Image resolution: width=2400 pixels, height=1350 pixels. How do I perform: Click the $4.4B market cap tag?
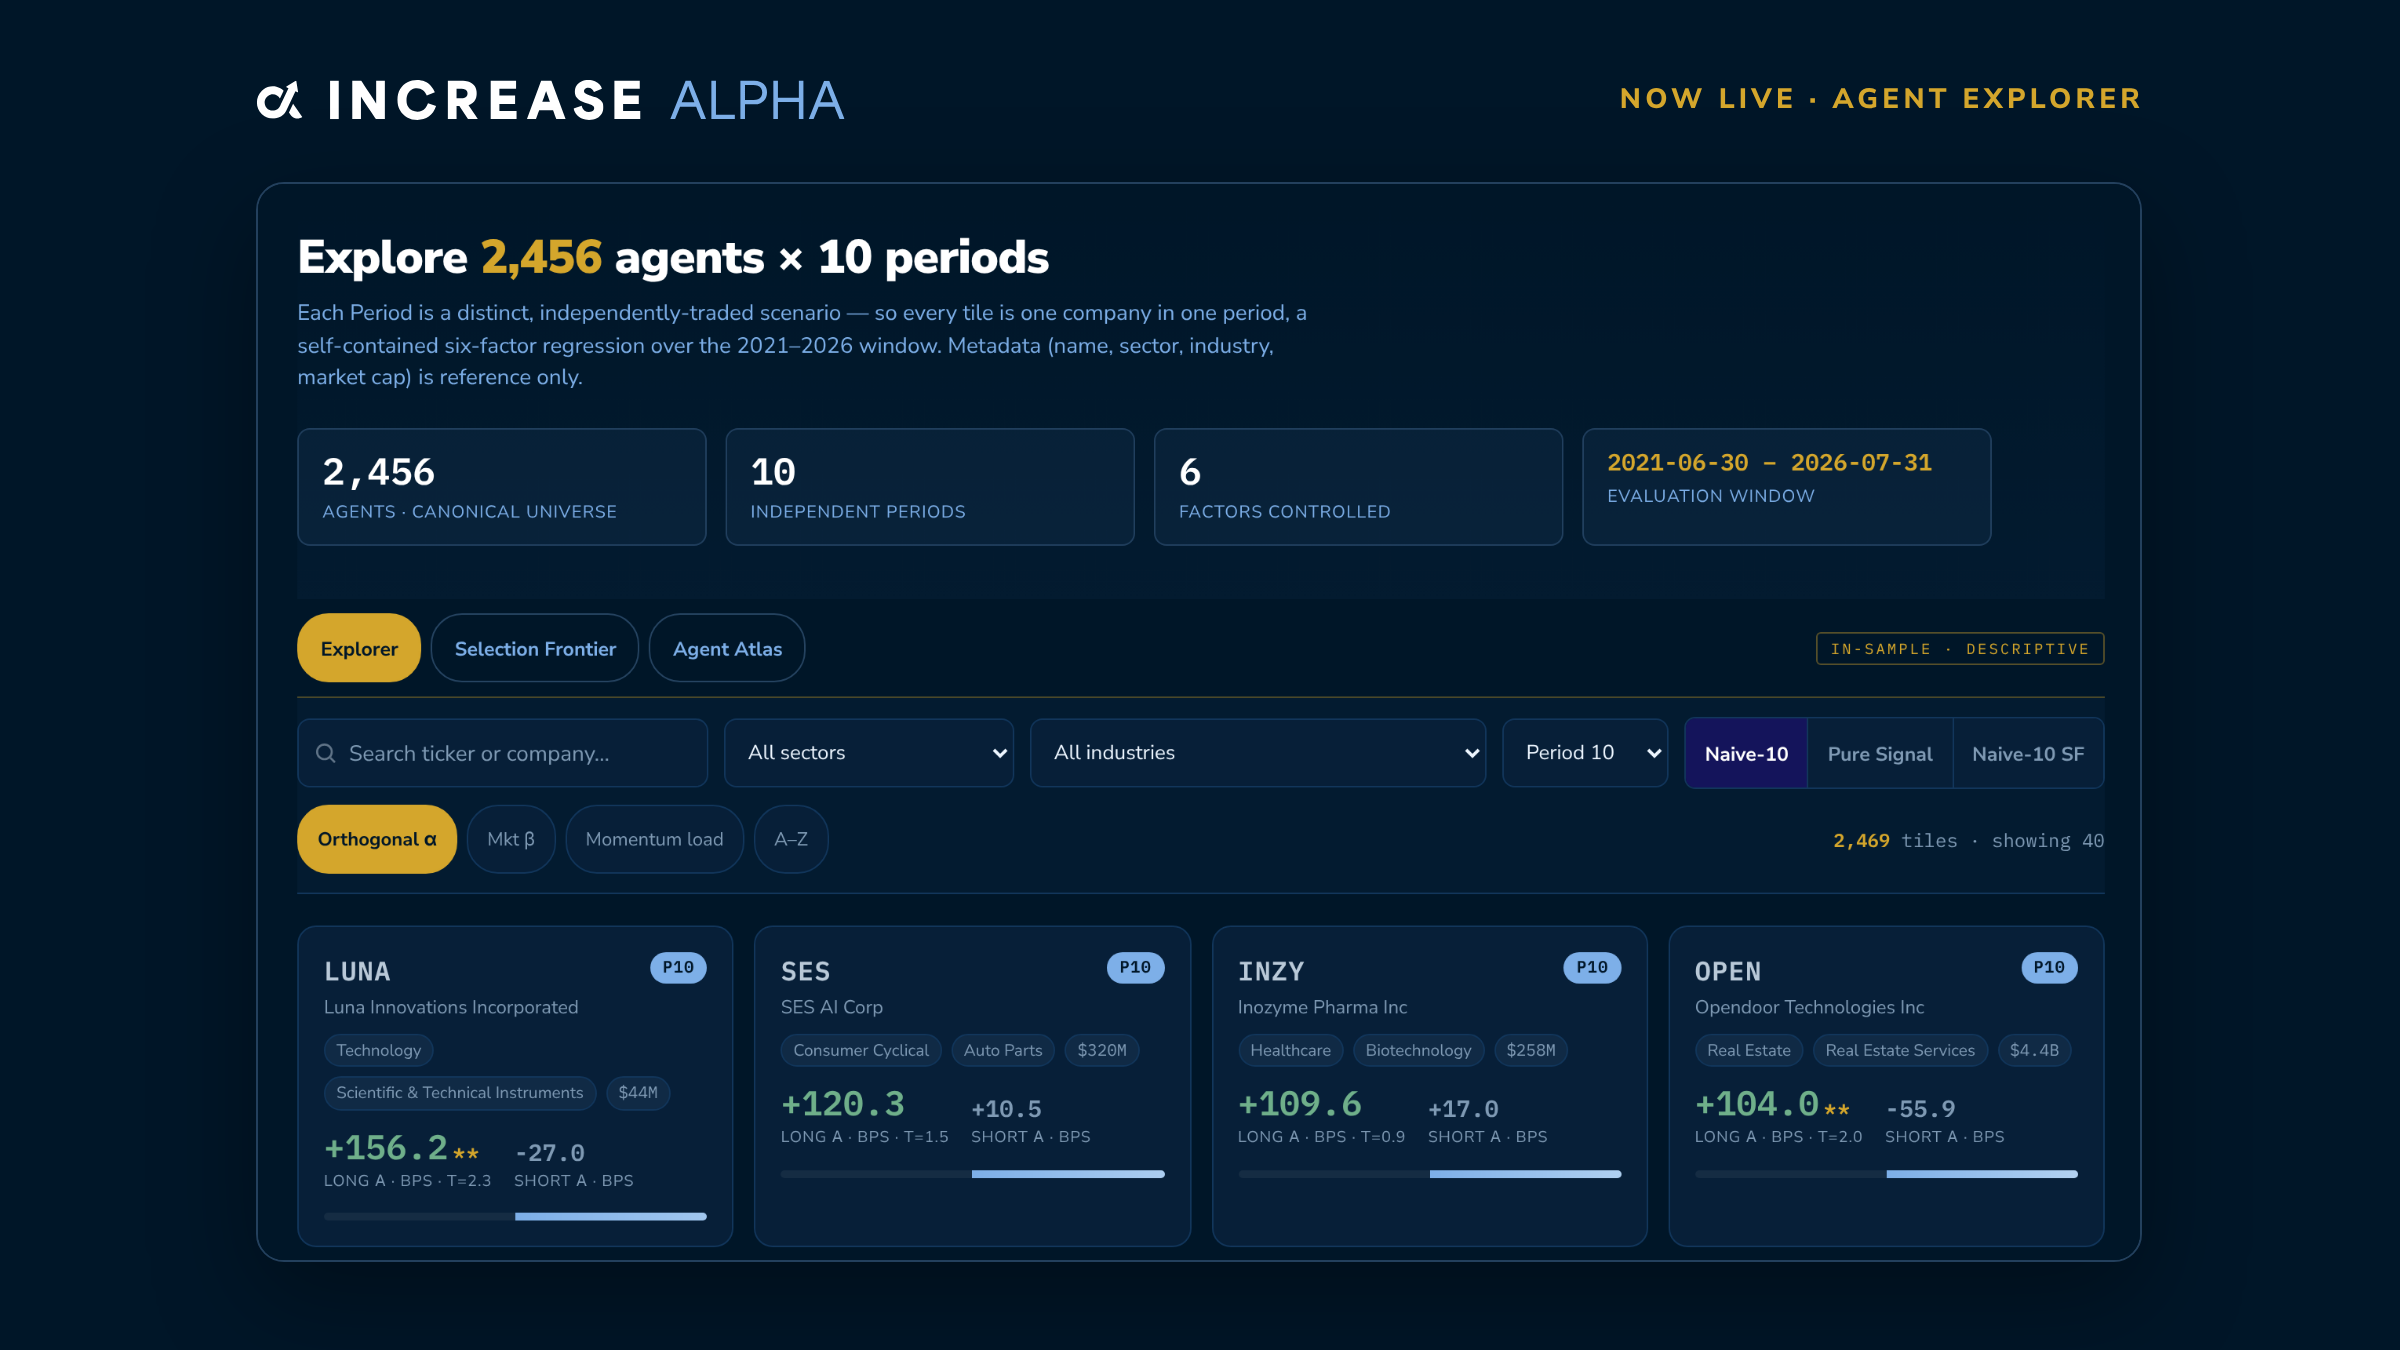(x=2034, y=1050)
